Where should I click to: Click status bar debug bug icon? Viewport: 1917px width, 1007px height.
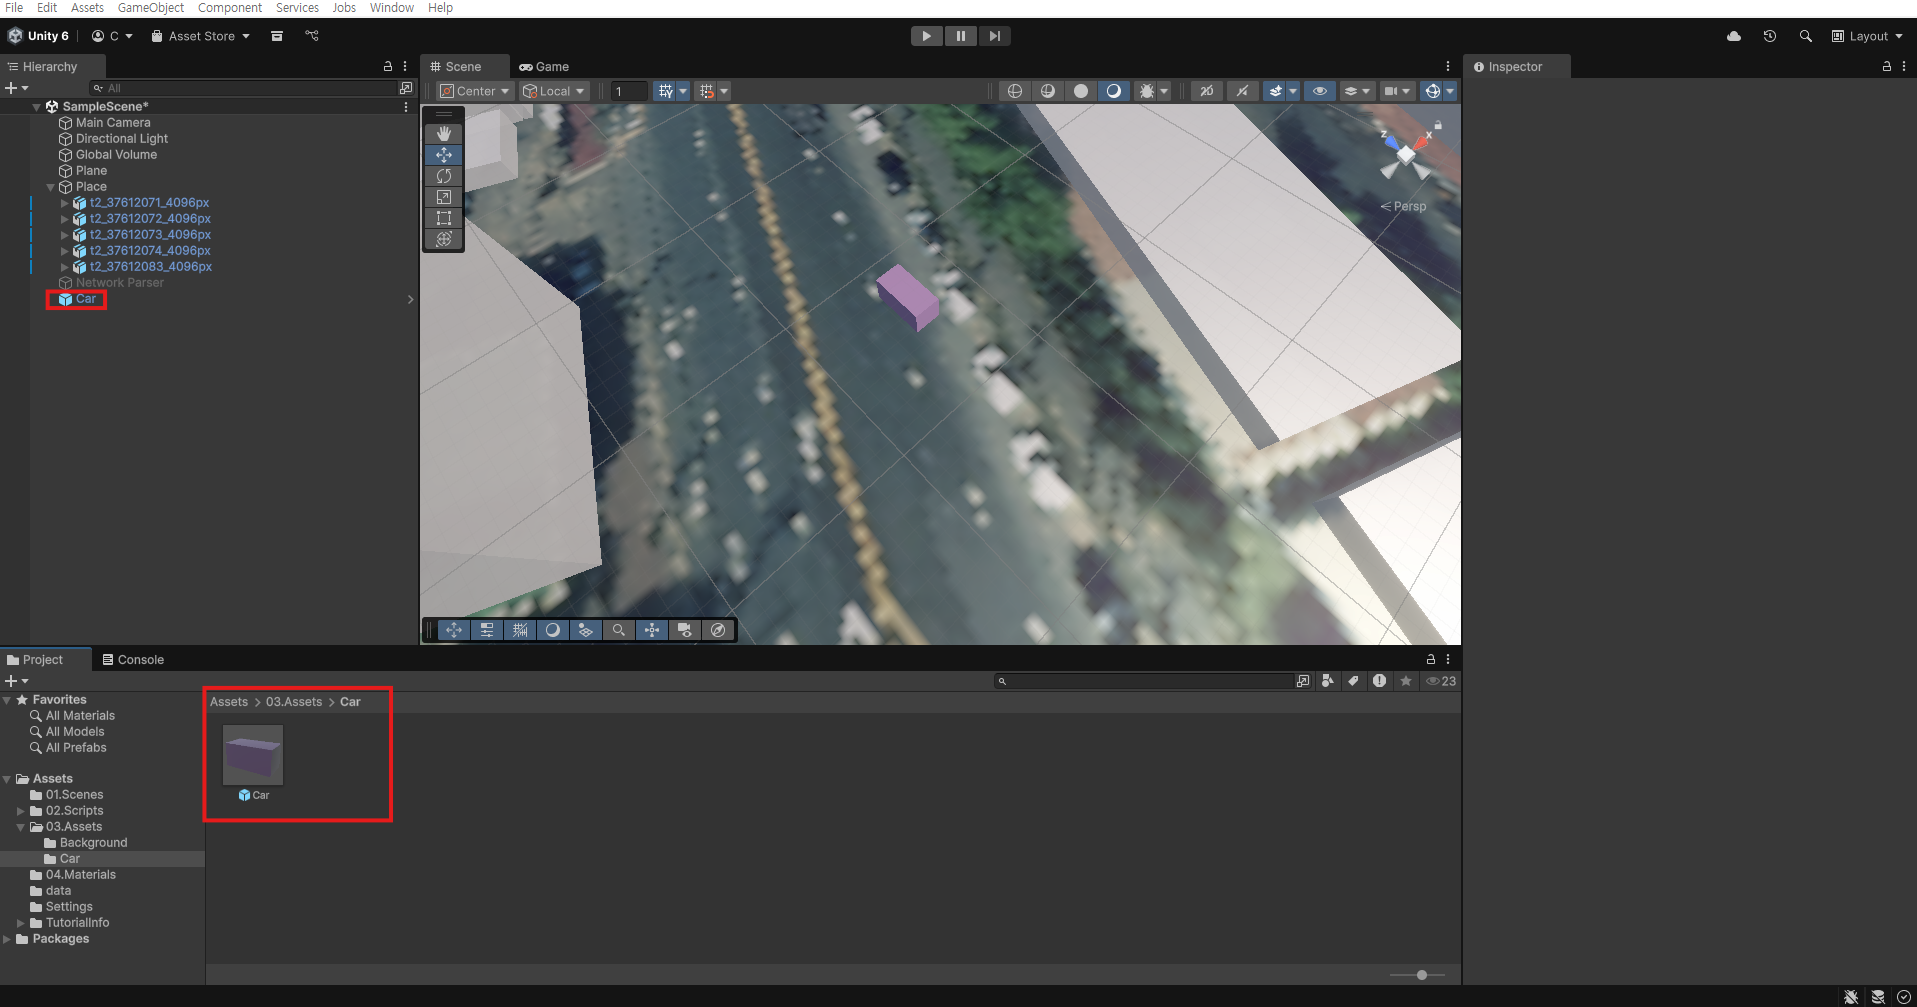coord(1852,997)
